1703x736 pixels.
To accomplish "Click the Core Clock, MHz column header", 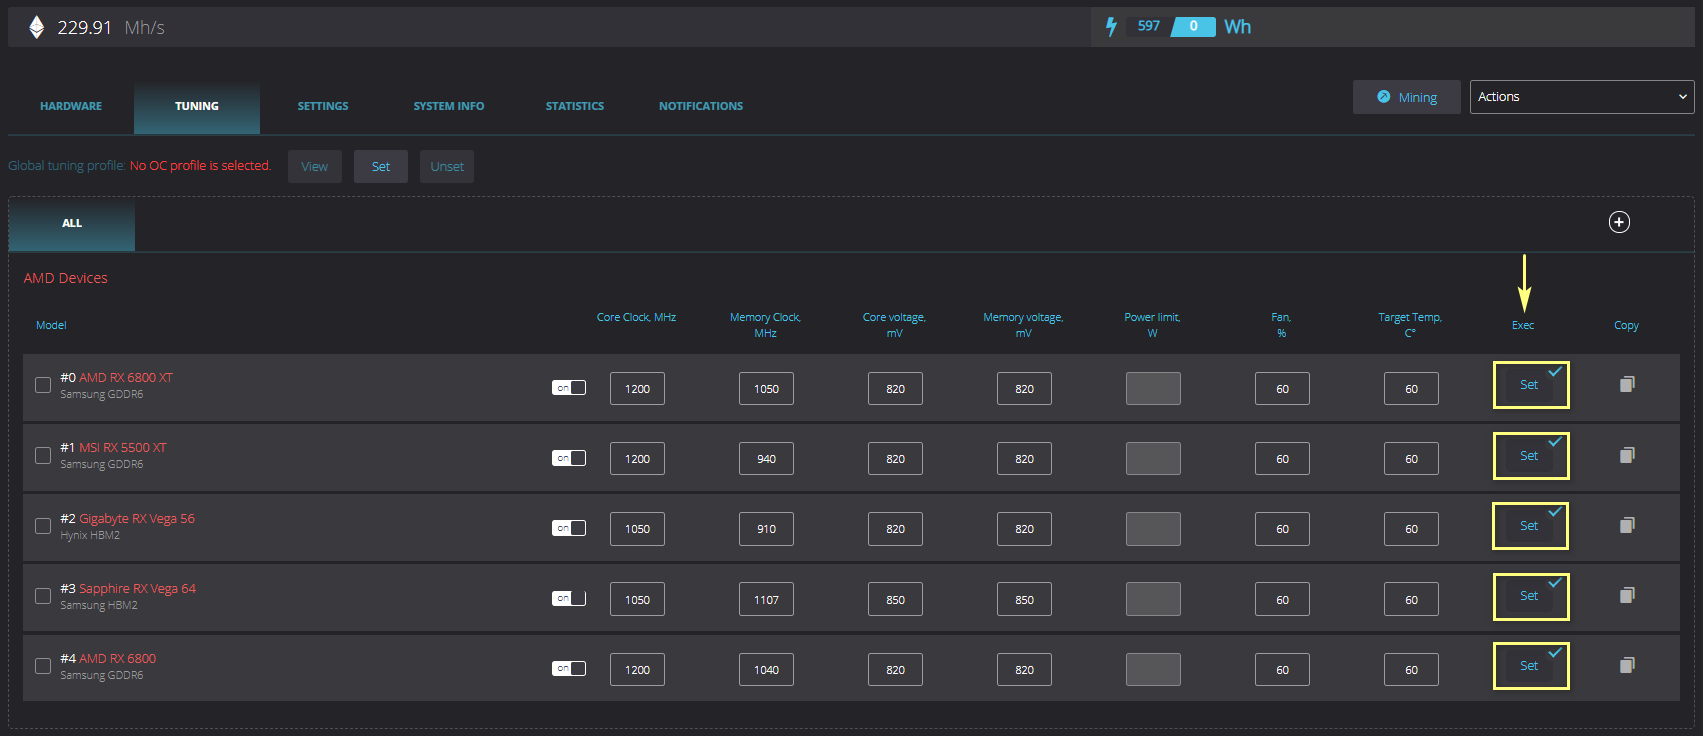I will (636, 317).
